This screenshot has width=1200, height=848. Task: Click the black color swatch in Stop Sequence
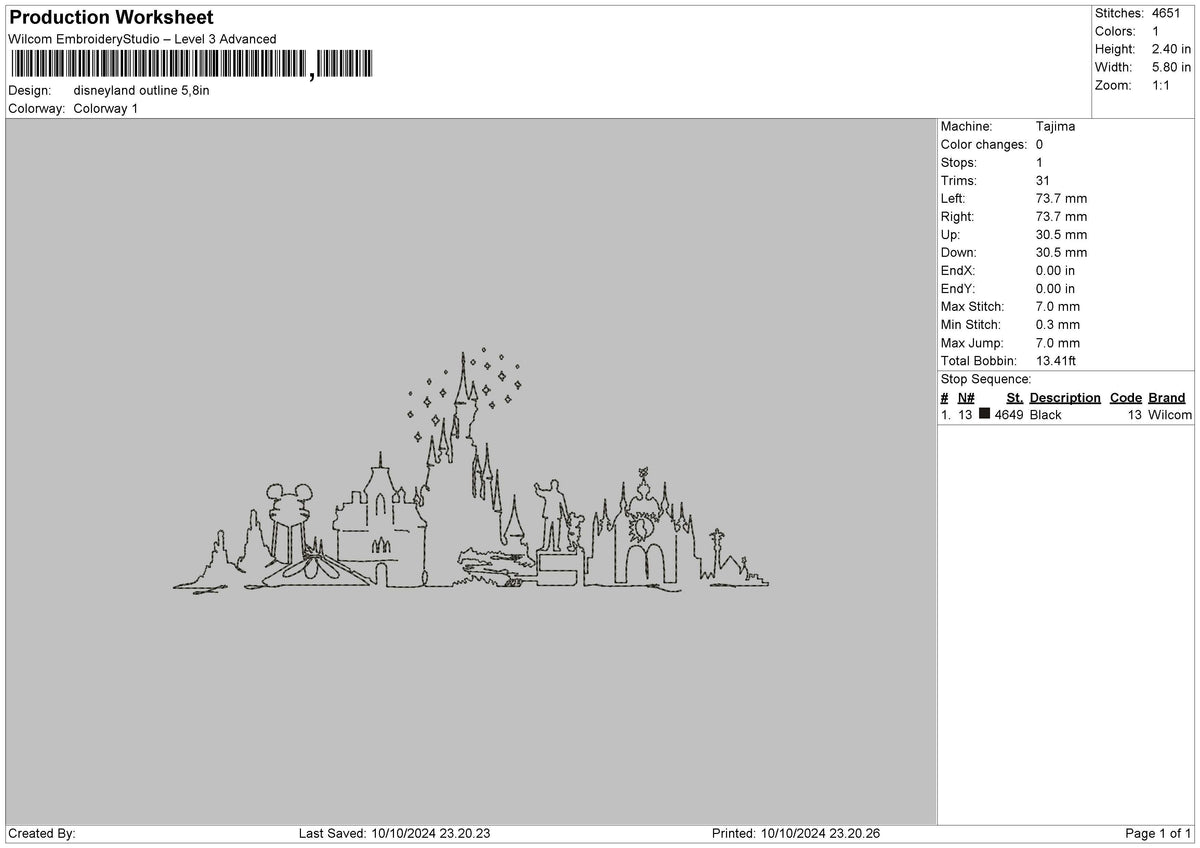(985, 414)
